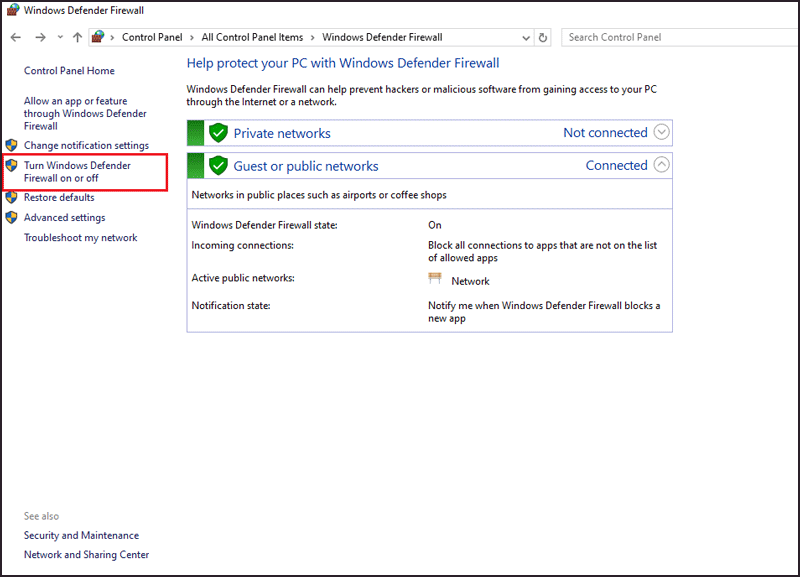This screenshot has width=800, height=577.
Task: Go back with the Back arrow
Action: (x=16, y=37)
